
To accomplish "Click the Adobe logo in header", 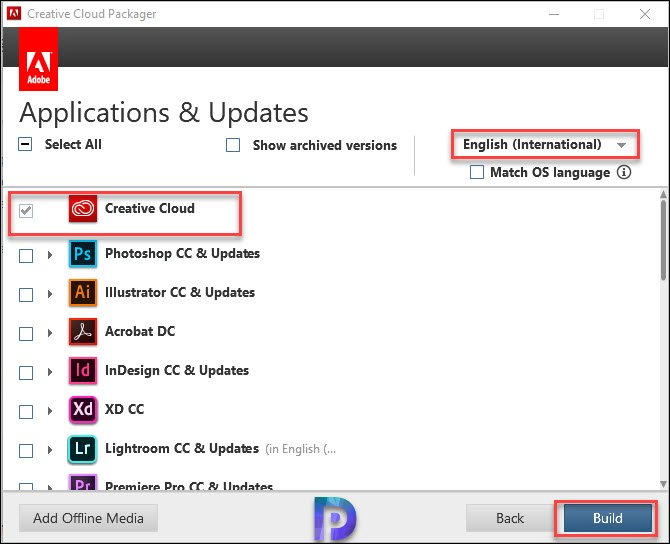I will [x=38, y=59].
